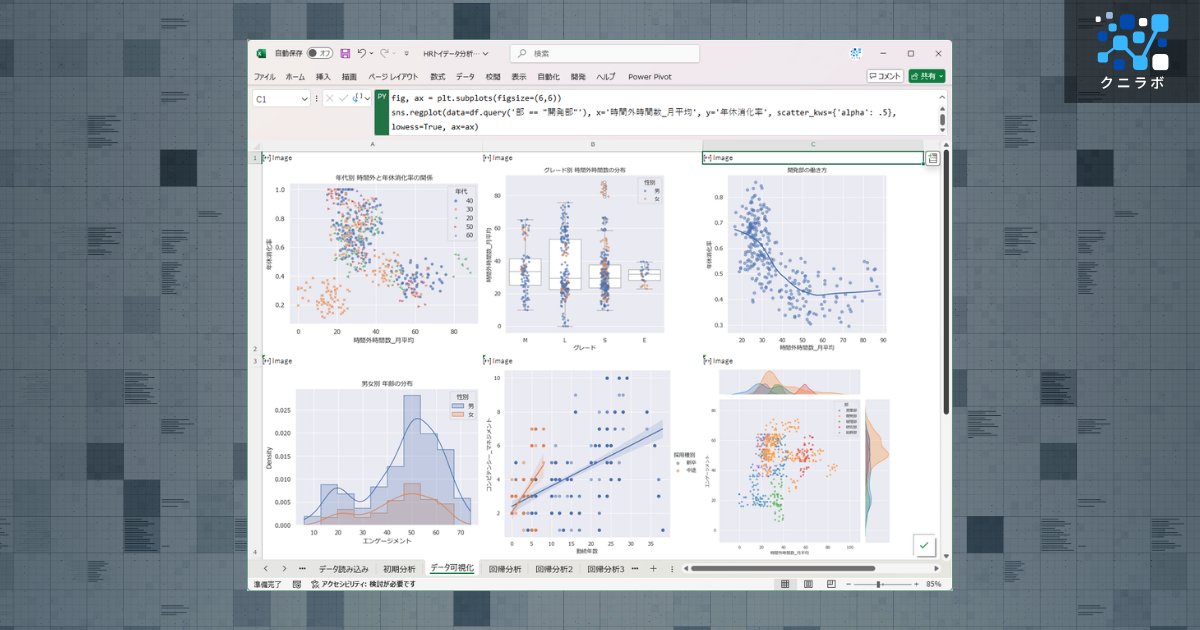Select the Save icon in quick access toolbar

click(344, 53)
